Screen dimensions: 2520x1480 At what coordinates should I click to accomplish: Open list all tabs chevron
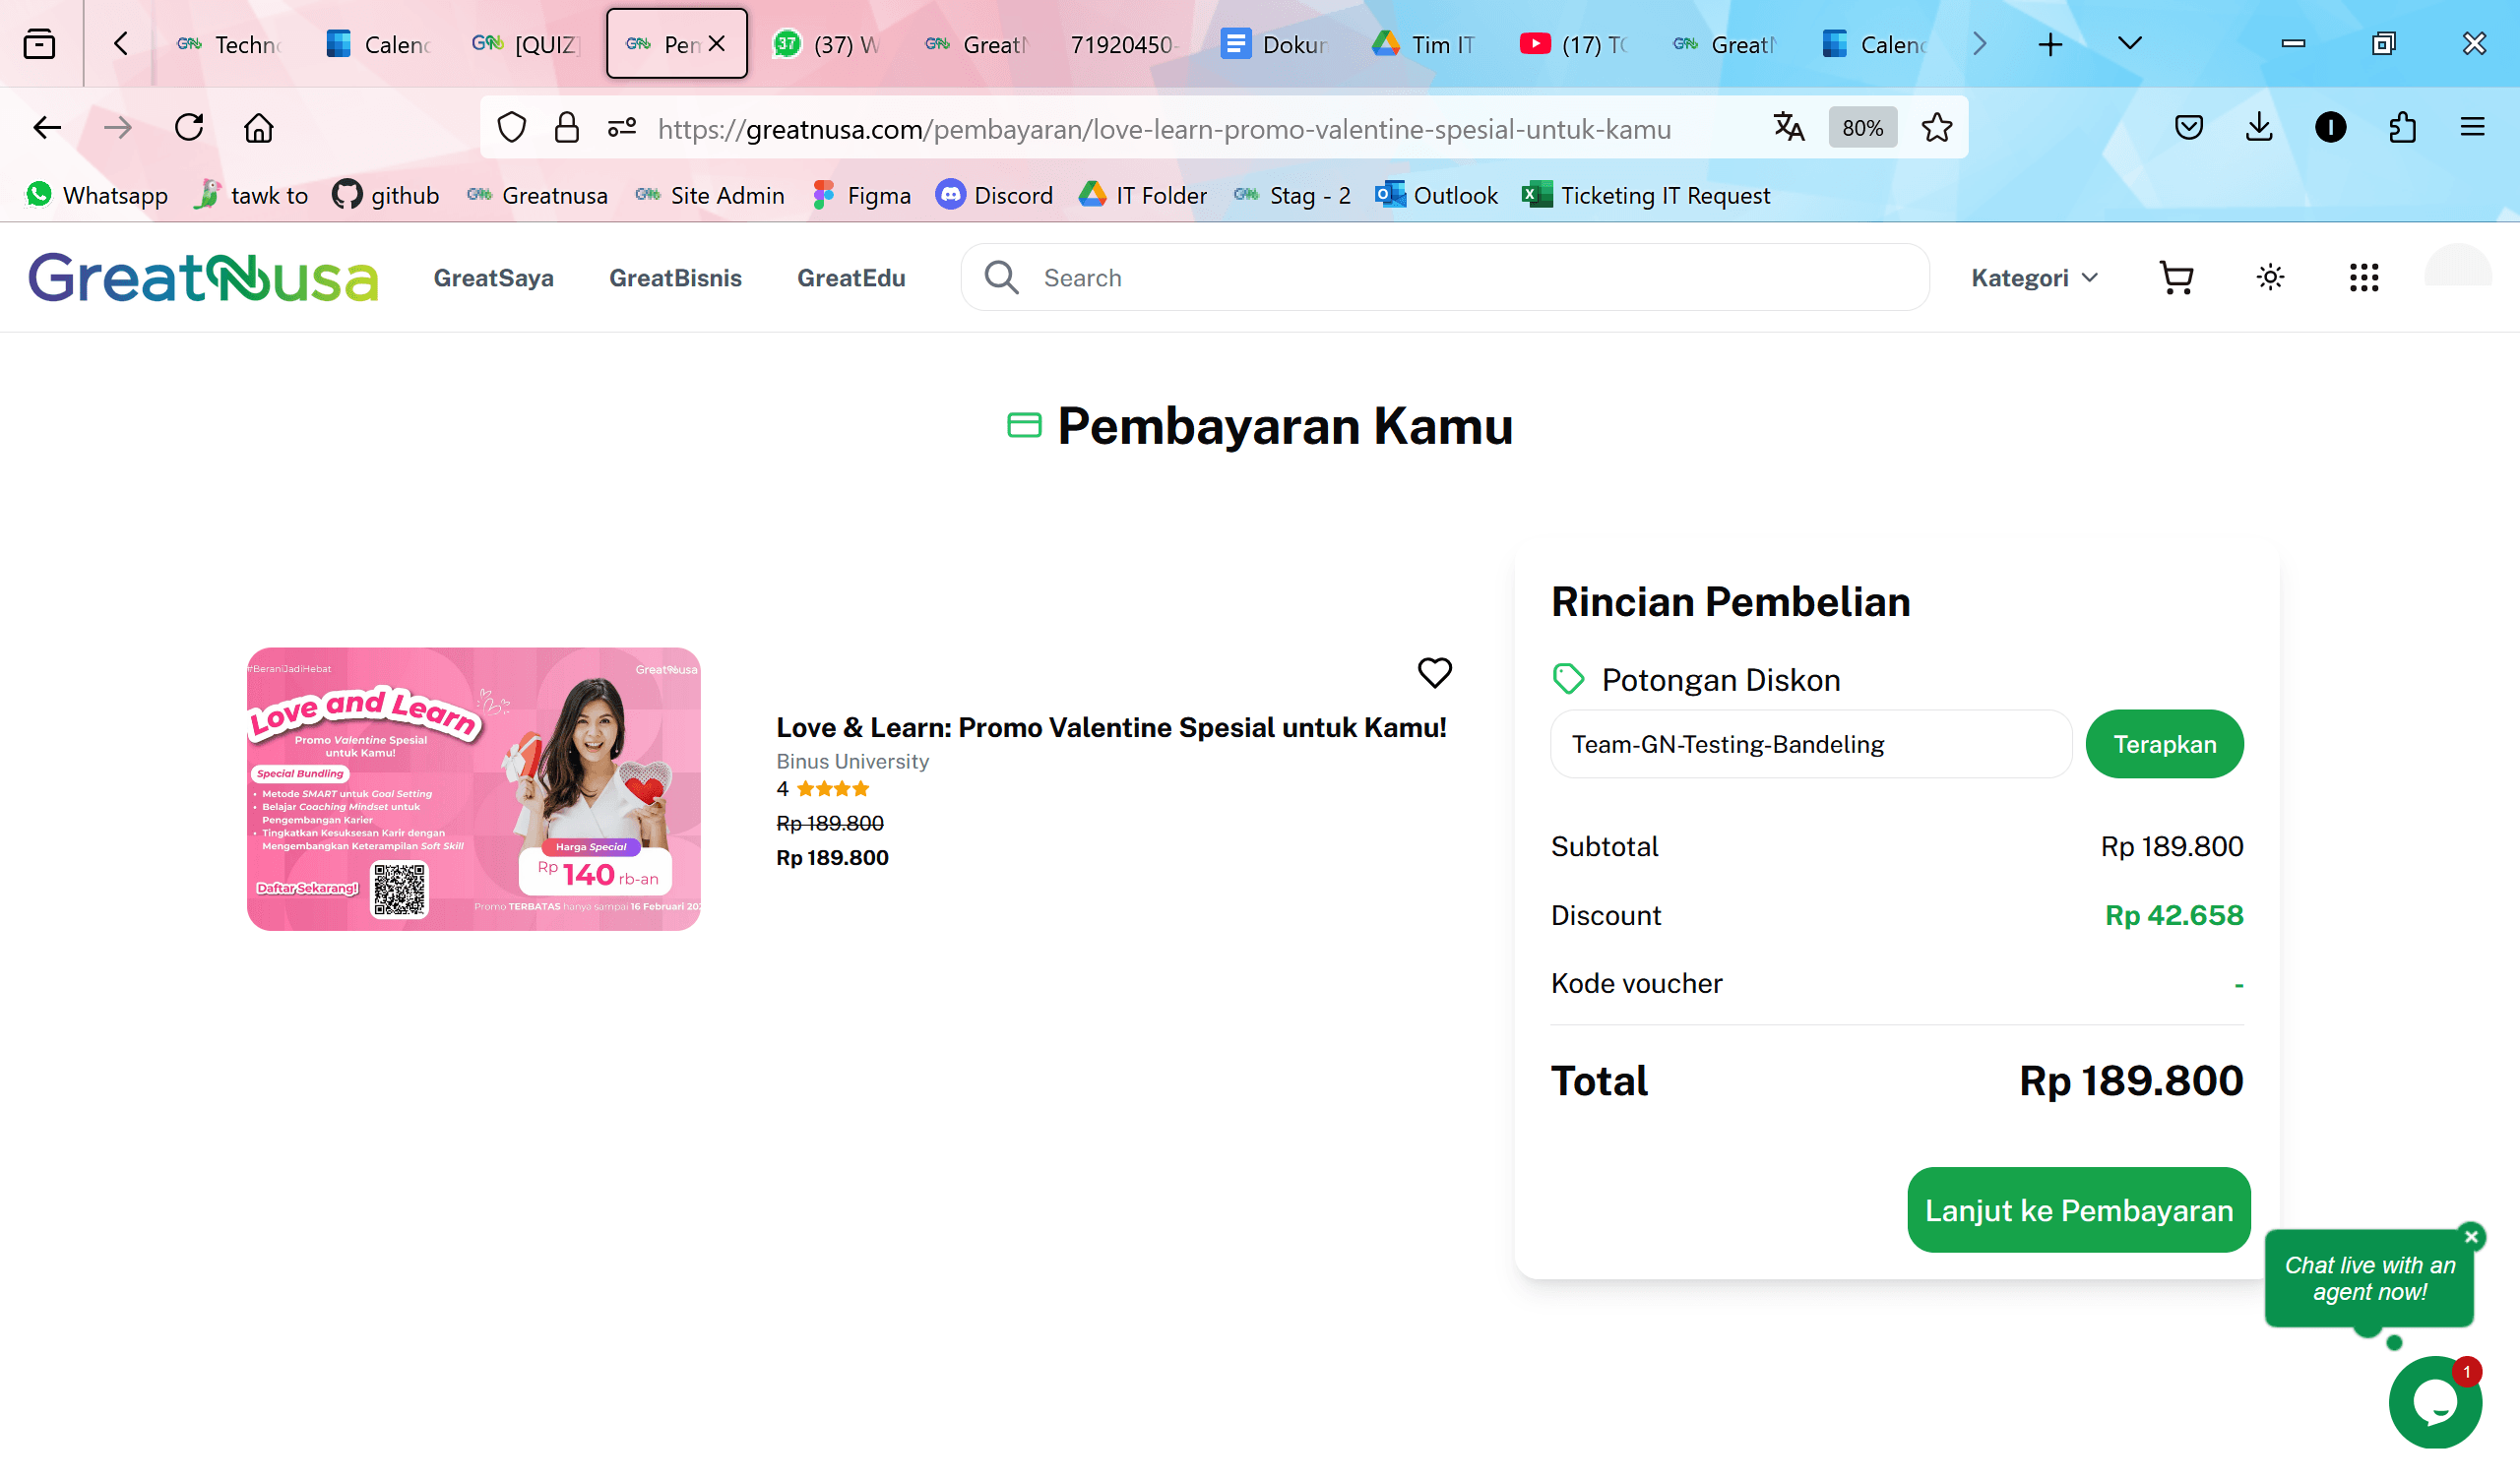click(2129, 44)
